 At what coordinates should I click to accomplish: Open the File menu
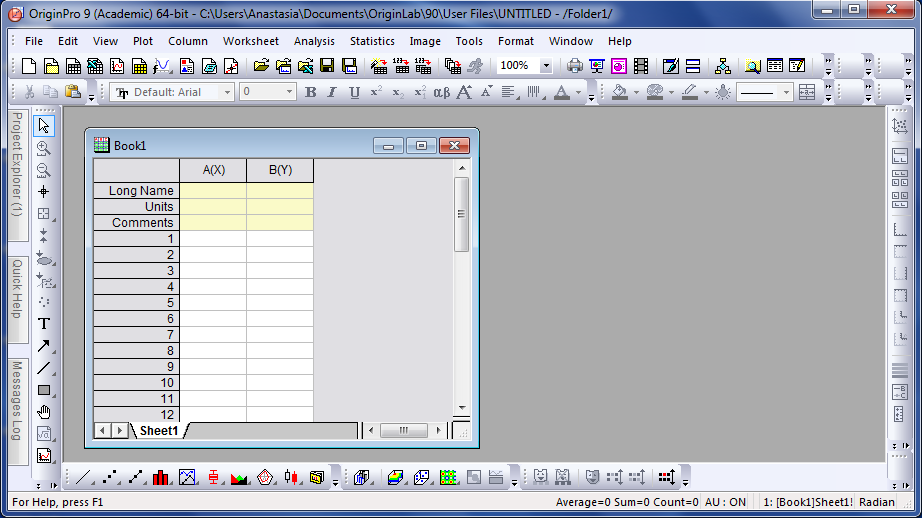pos(34,41)
